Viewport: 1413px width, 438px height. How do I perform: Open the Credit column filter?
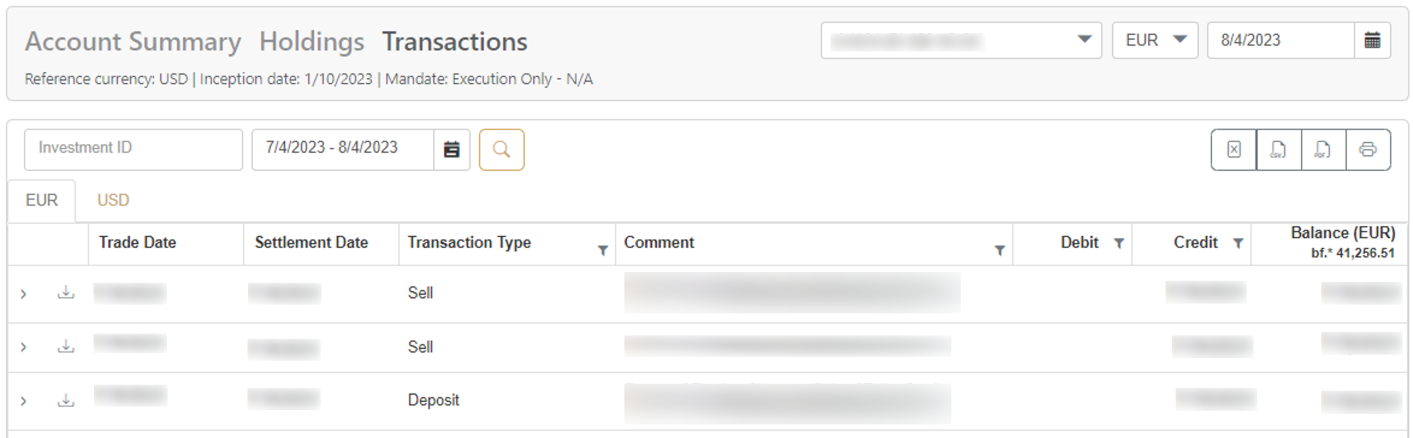point(1238,243)
